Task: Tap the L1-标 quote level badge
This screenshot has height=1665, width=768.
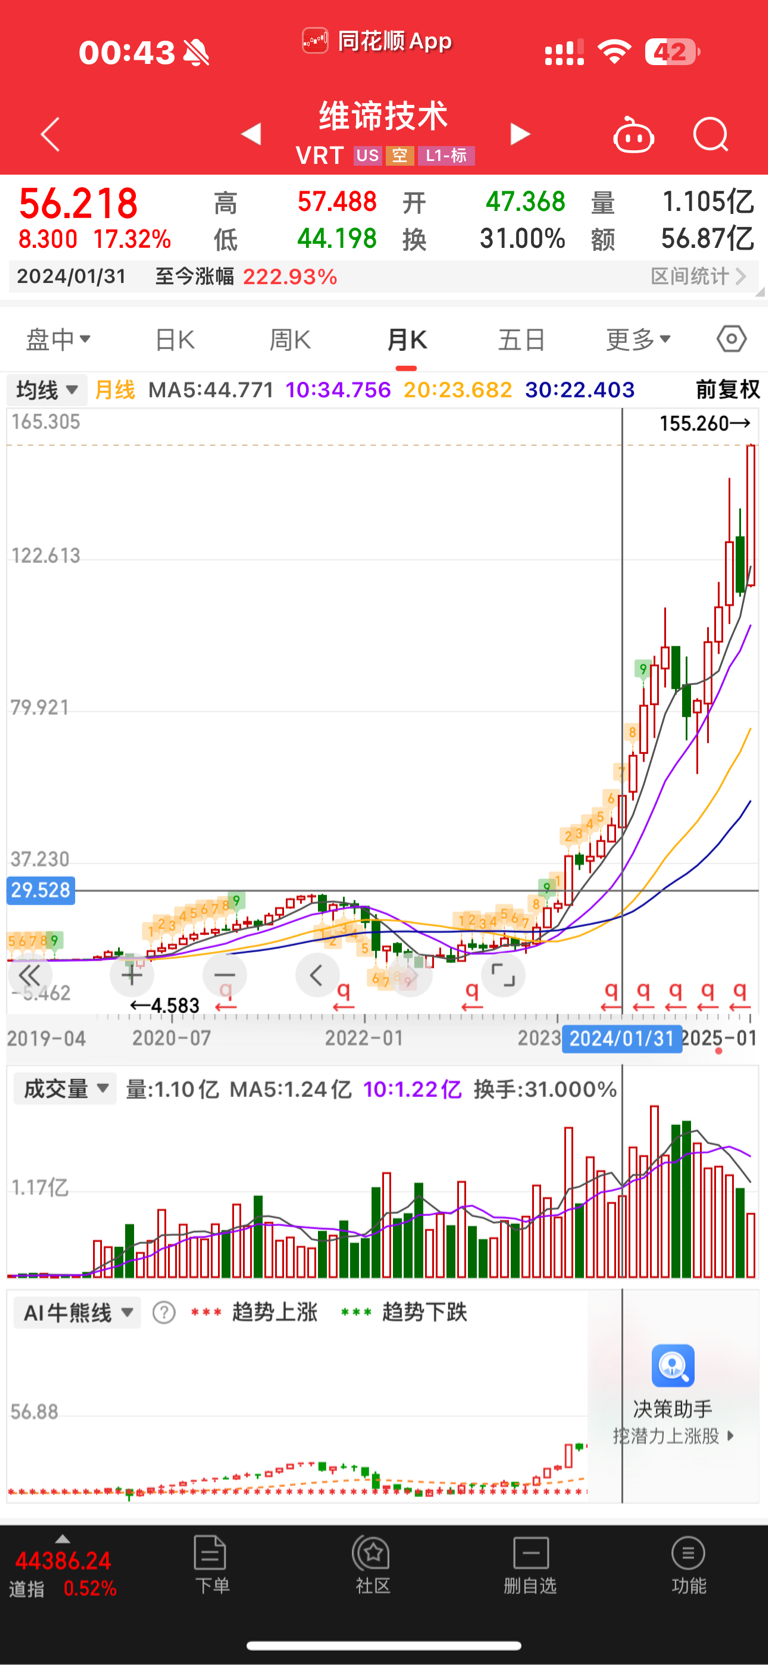Action: click(x=446, y=156)
